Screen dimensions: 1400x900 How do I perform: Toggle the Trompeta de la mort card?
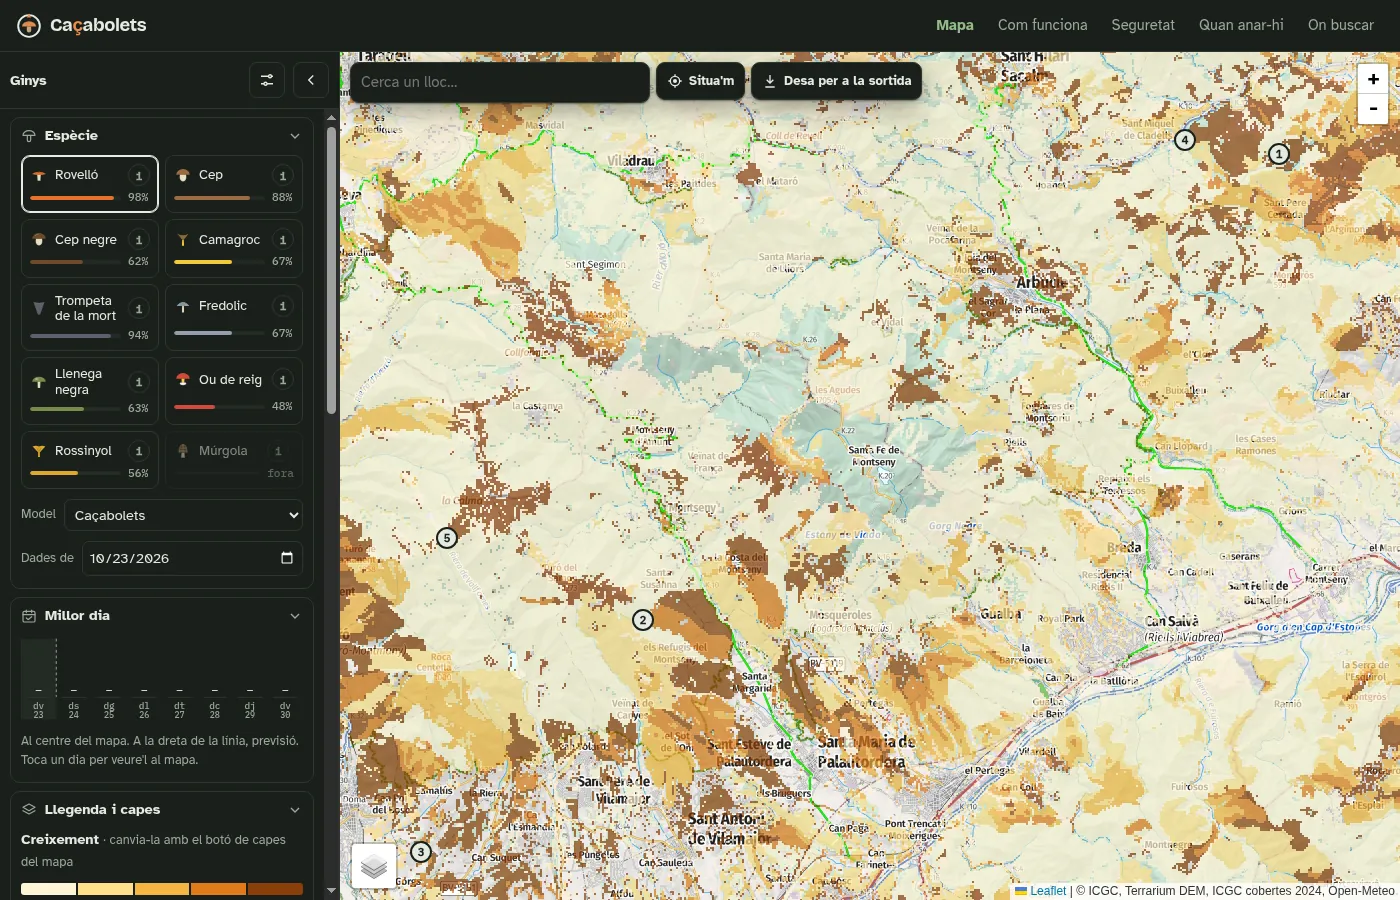pos(90,317)
